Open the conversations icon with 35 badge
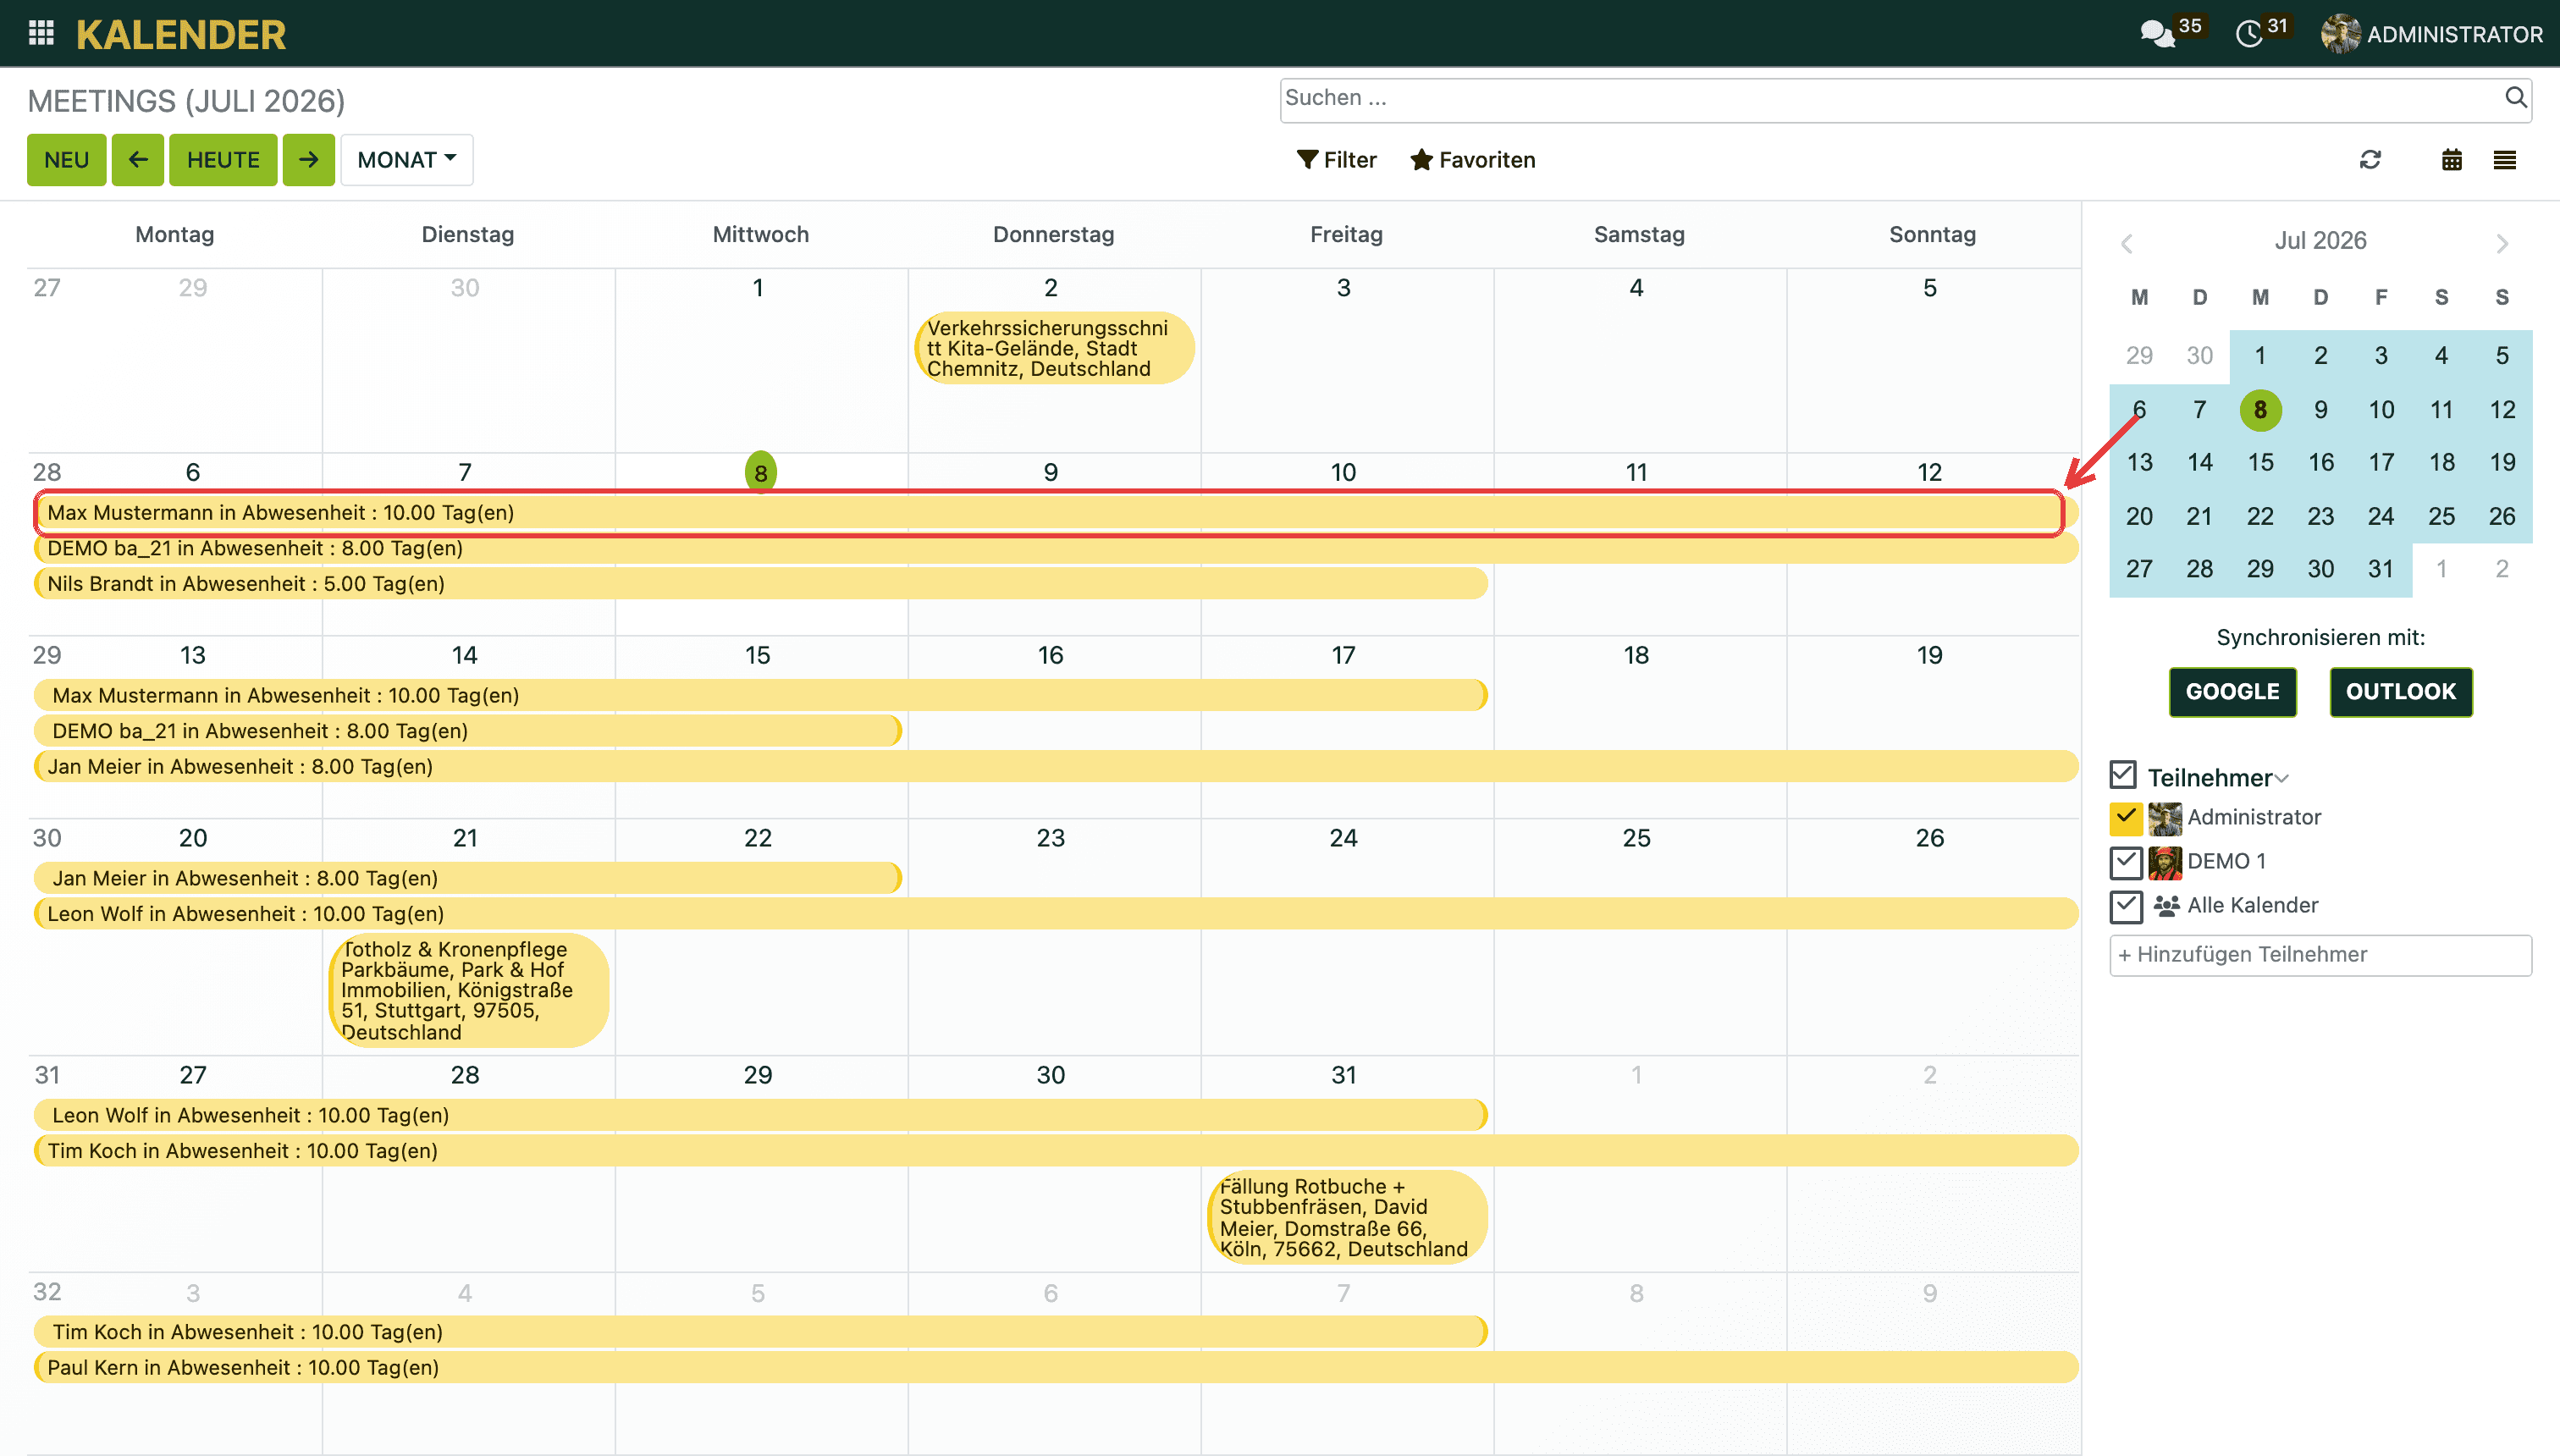Viewport: 2560px width, 1456px height. coord(2156,34)
